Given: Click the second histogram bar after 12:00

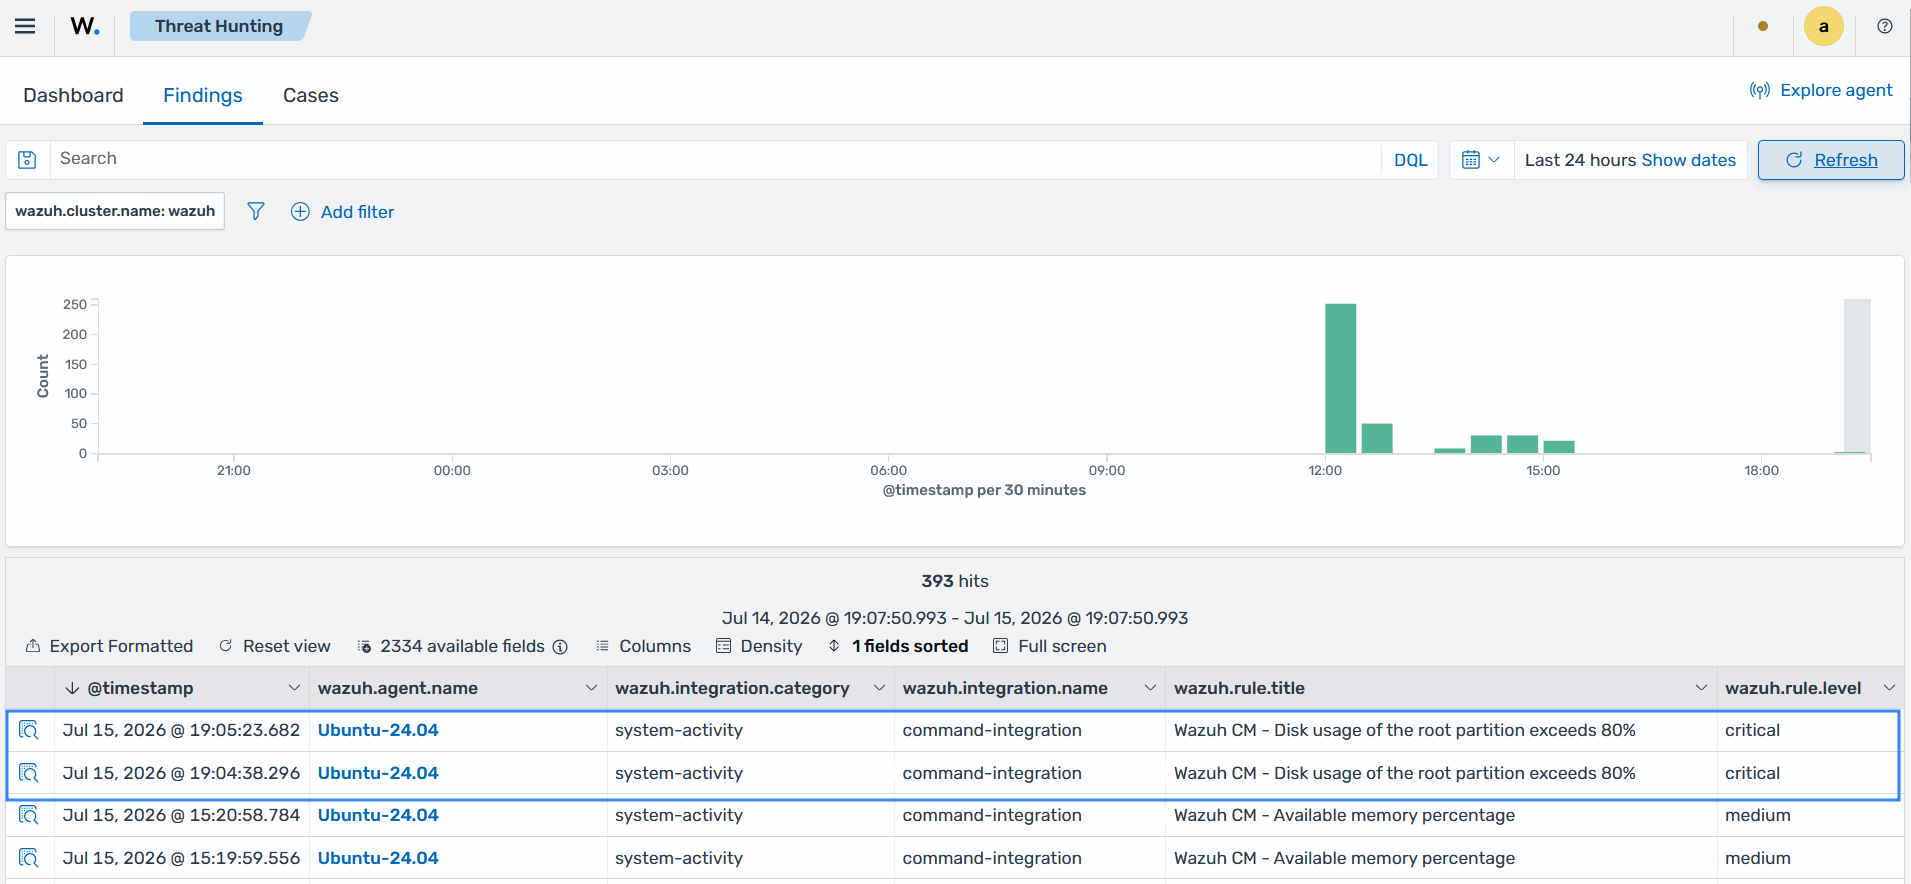Looking at the screenshot, I should pos(1377,438).
